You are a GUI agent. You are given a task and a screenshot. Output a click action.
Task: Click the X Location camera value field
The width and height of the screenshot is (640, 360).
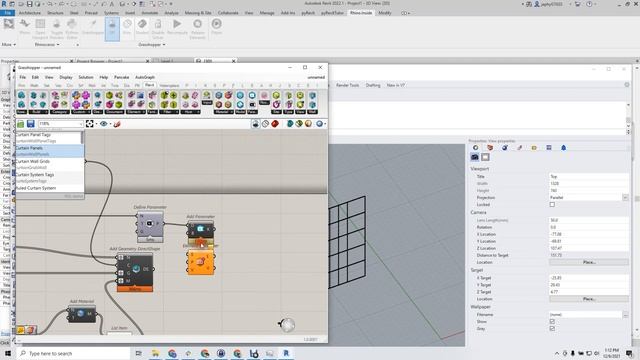coord(589,234)
